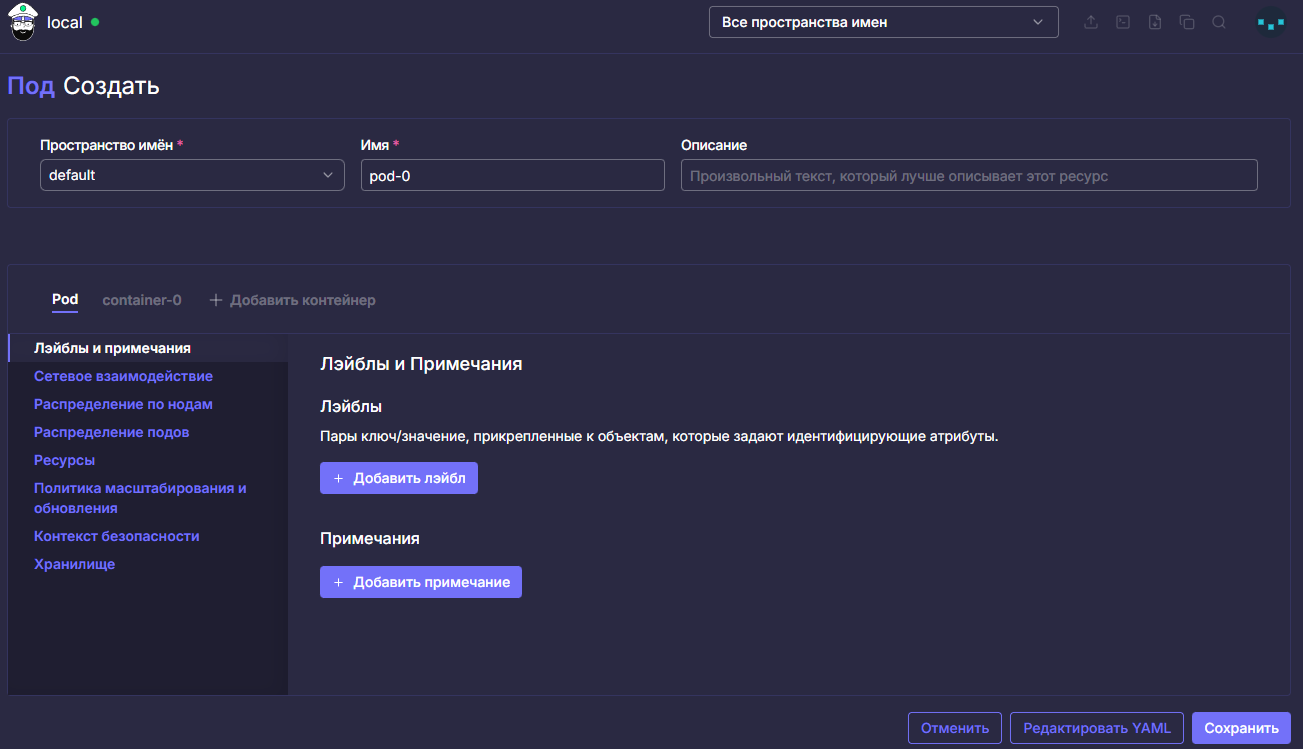Screen dimensions: 1303x749
Task: Click the Примечания subsection heading
Action: [370, 538]
